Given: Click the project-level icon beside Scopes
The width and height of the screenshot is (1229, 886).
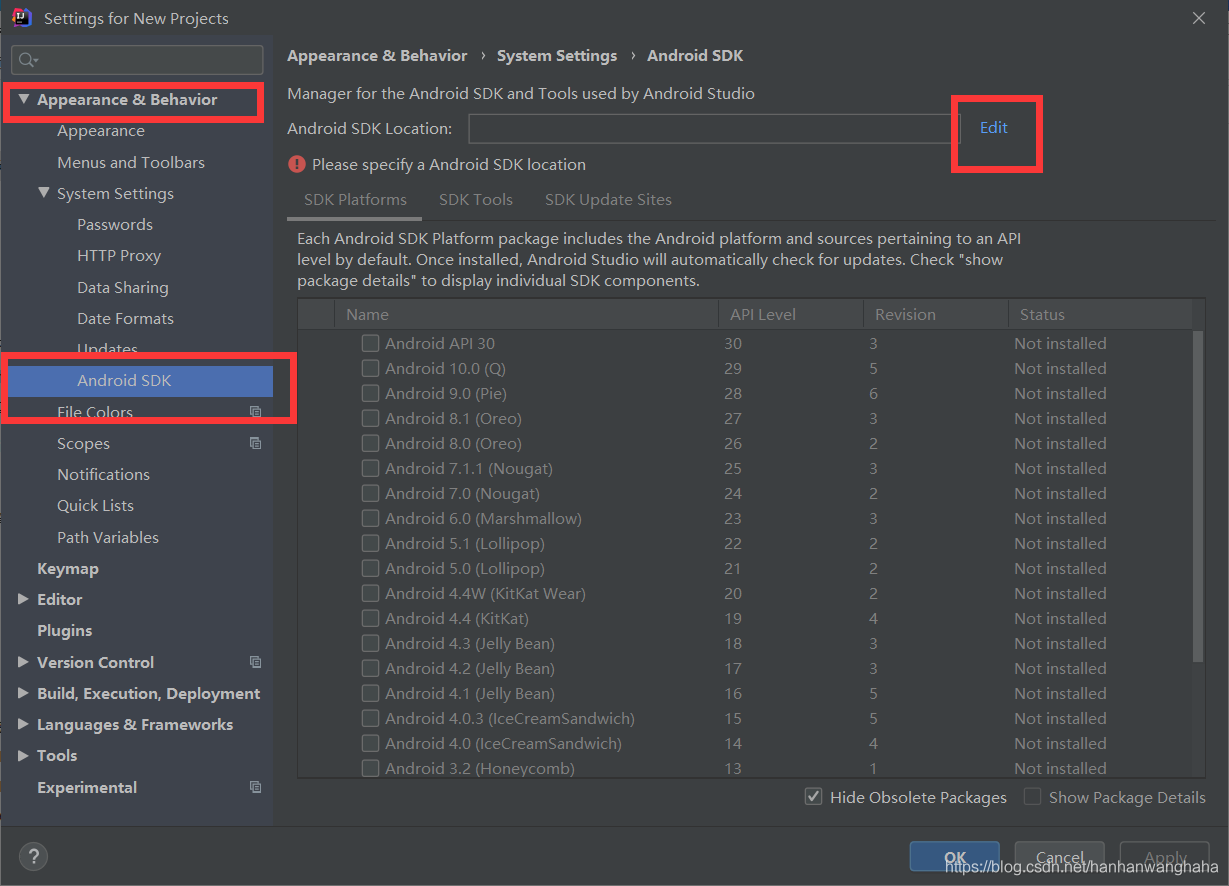Looking at the screenshot, I should (255, 443).
